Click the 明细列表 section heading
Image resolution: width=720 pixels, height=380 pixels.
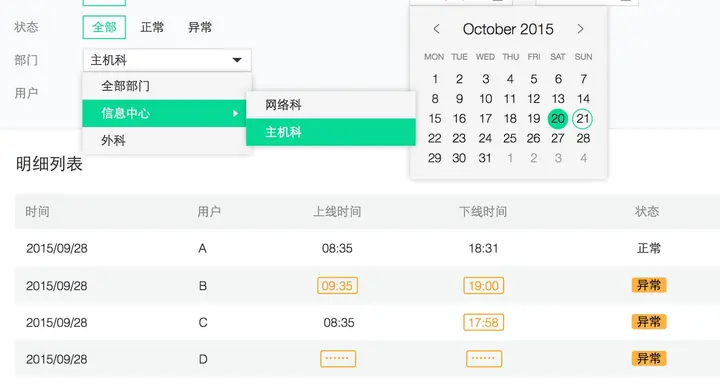tap(49, 164)
